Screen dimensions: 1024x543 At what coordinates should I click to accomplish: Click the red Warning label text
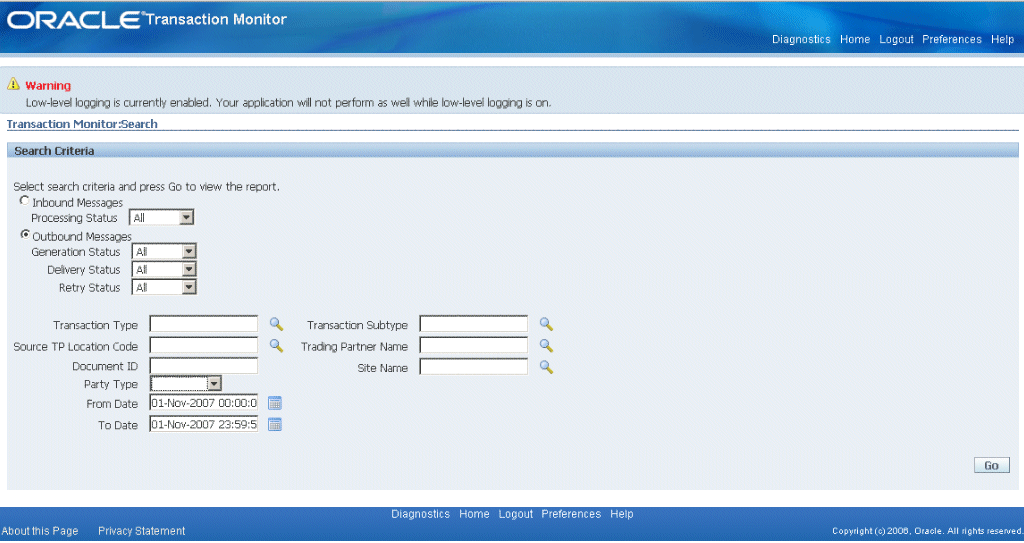pyautogui.click(x=48, y=86)
